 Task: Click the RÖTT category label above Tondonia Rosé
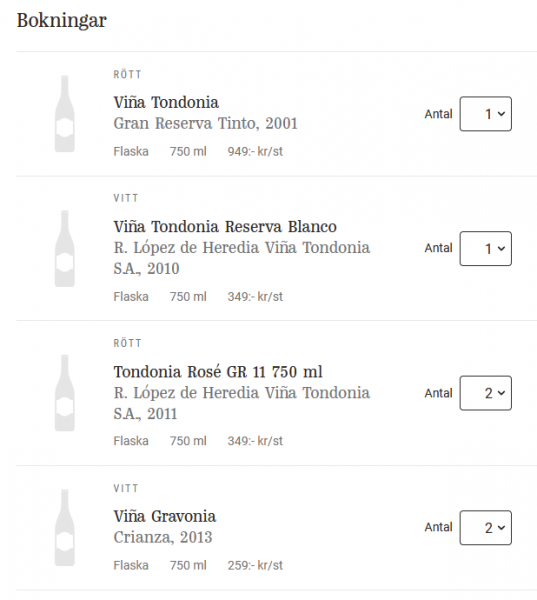pos(127,343)
